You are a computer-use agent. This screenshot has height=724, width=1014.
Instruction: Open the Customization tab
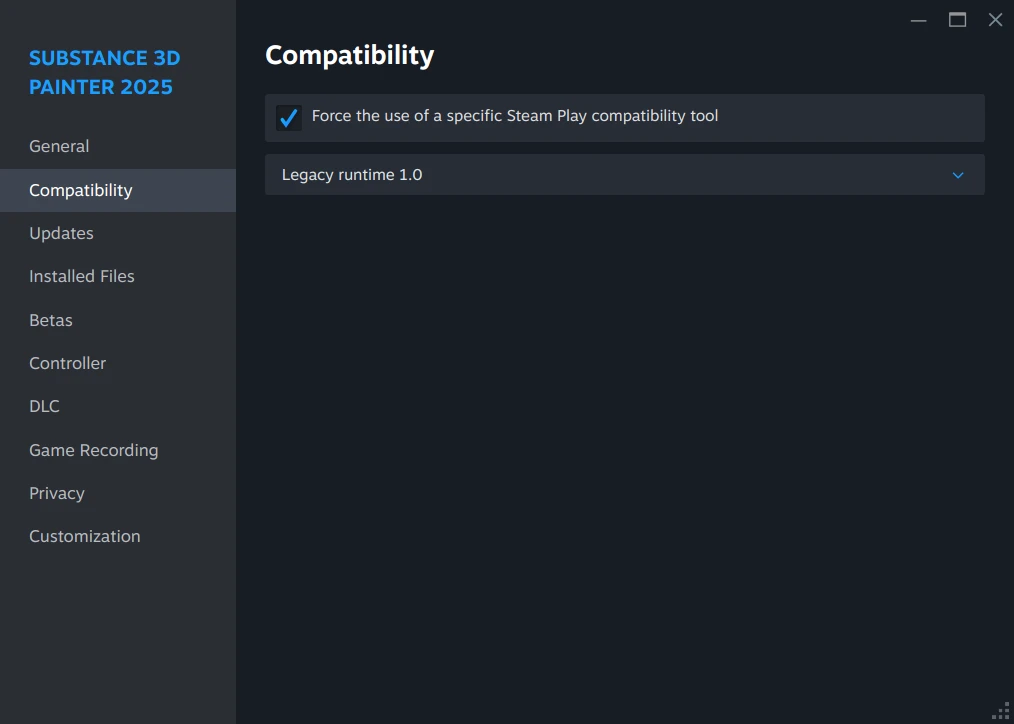[x=85, y=536]
